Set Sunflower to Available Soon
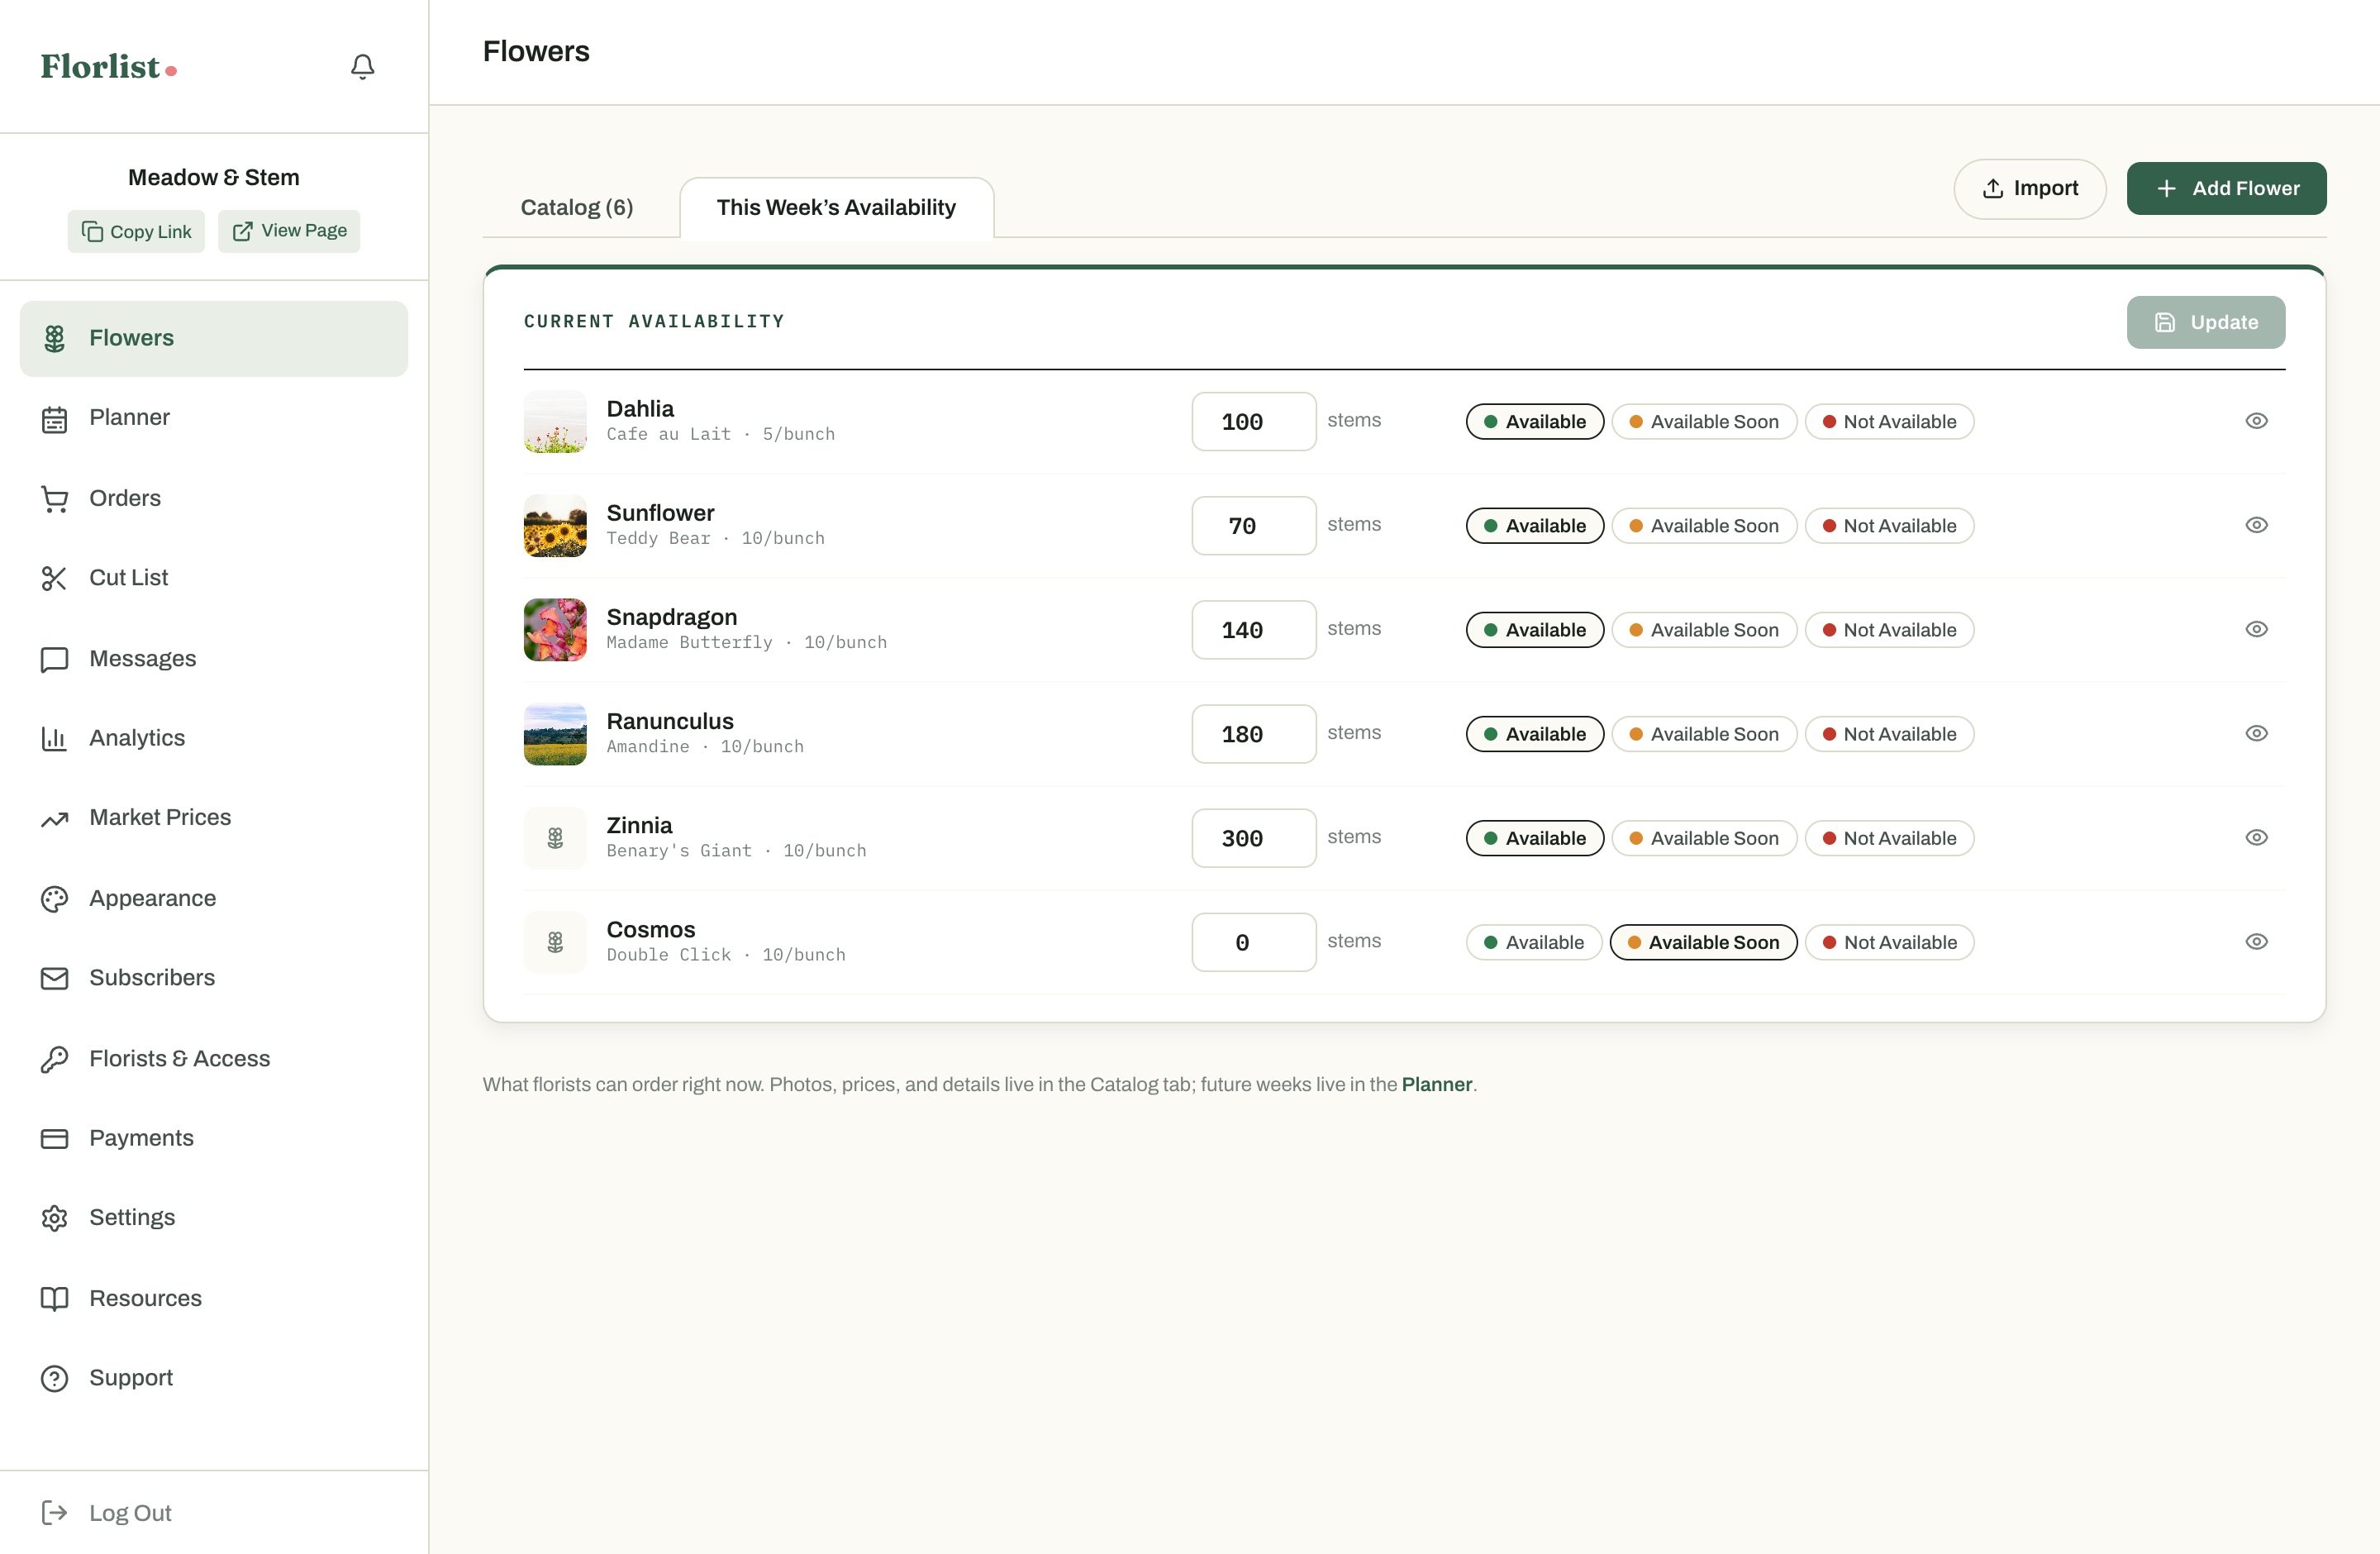The height and width of the screenshot is (1554, 2380). [x=1704, y=526]
